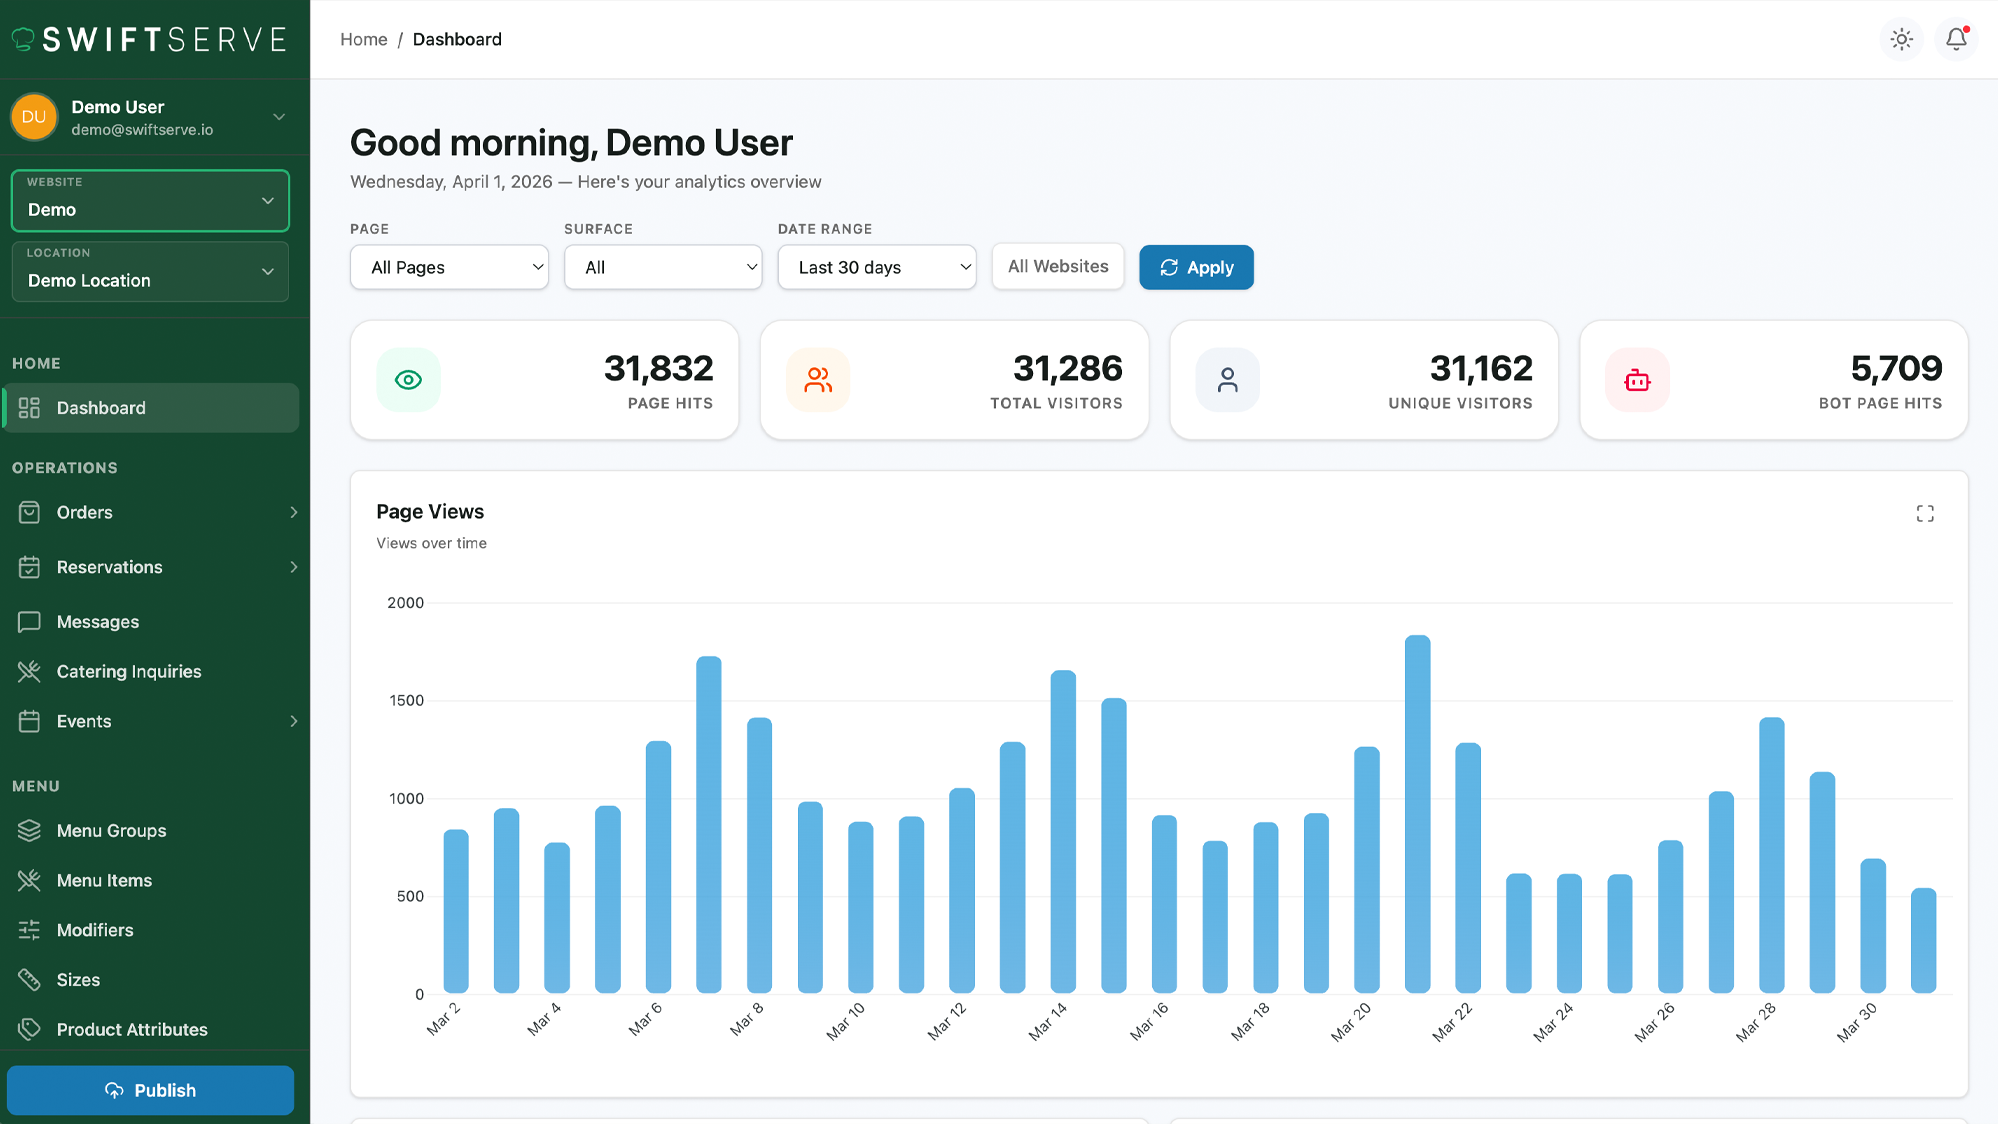Image resolution: width=1998 pixels, height=1124 pixels.
Task: Open Menu Groups page
Action: [x=111, y=831]
